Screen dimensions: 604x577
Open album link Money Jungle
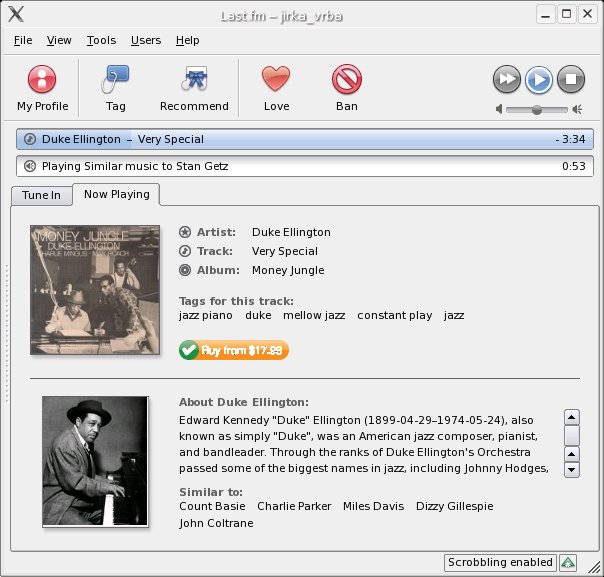pyautogui.click(x=288, y=270)
